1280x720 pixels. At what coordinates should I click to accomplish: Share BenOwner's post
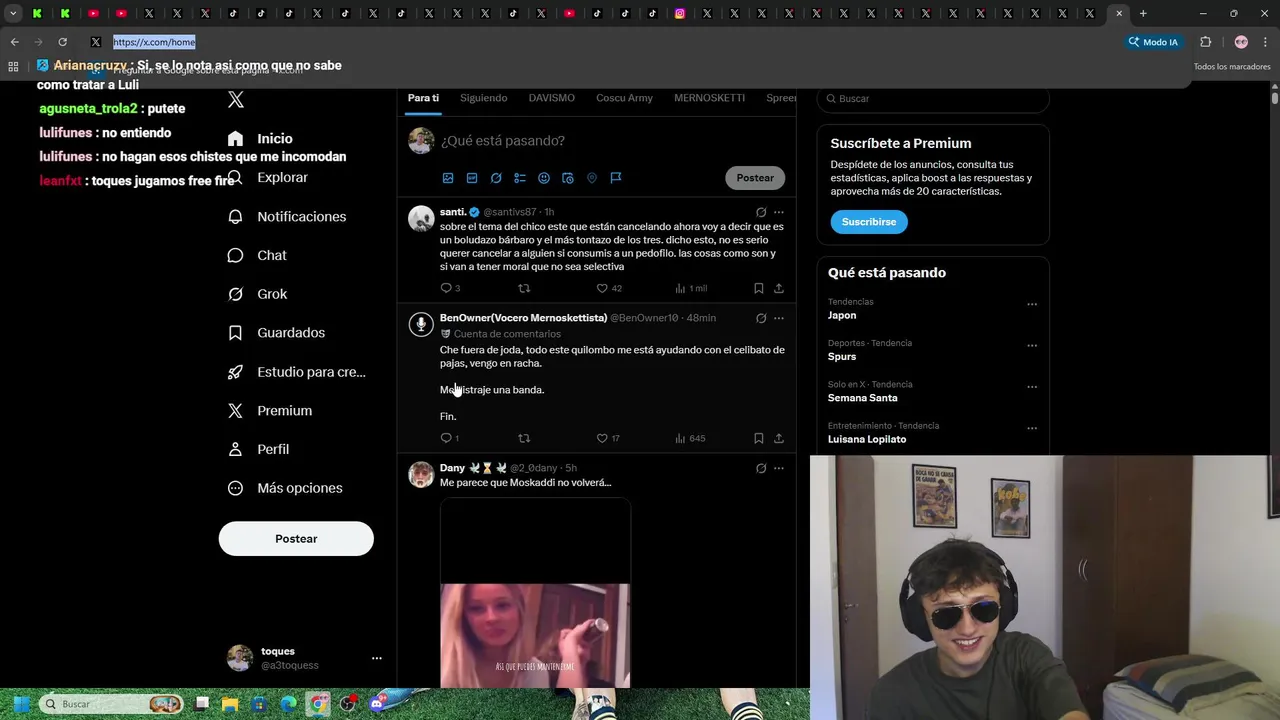779,438
